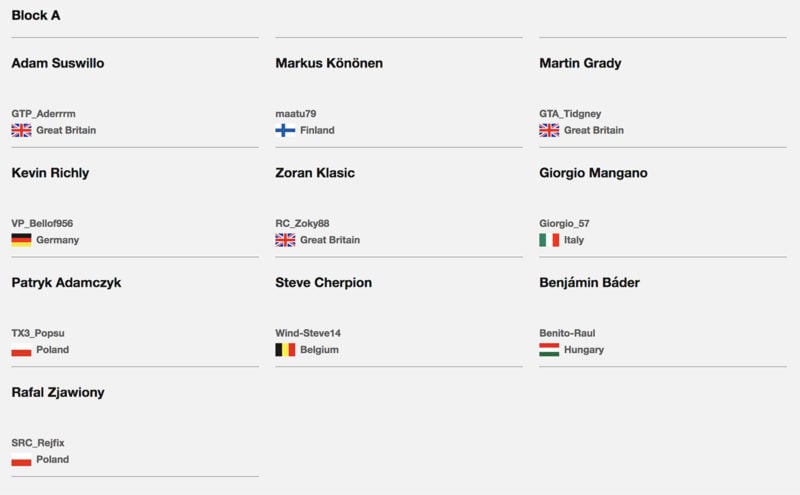Click the Italy flag icon
Viewport: 800px width, 495px height.
point(549,240)
